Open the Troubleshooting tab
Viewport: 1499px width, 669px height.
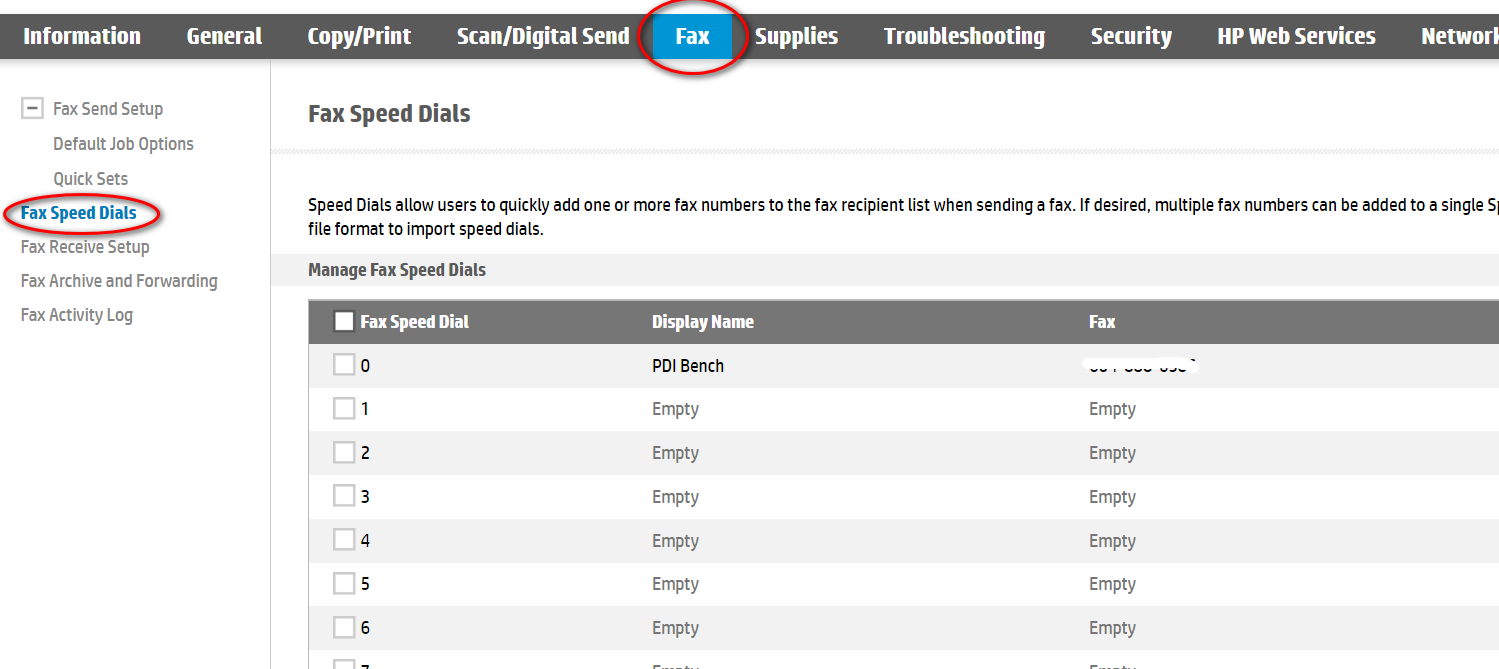964,37
